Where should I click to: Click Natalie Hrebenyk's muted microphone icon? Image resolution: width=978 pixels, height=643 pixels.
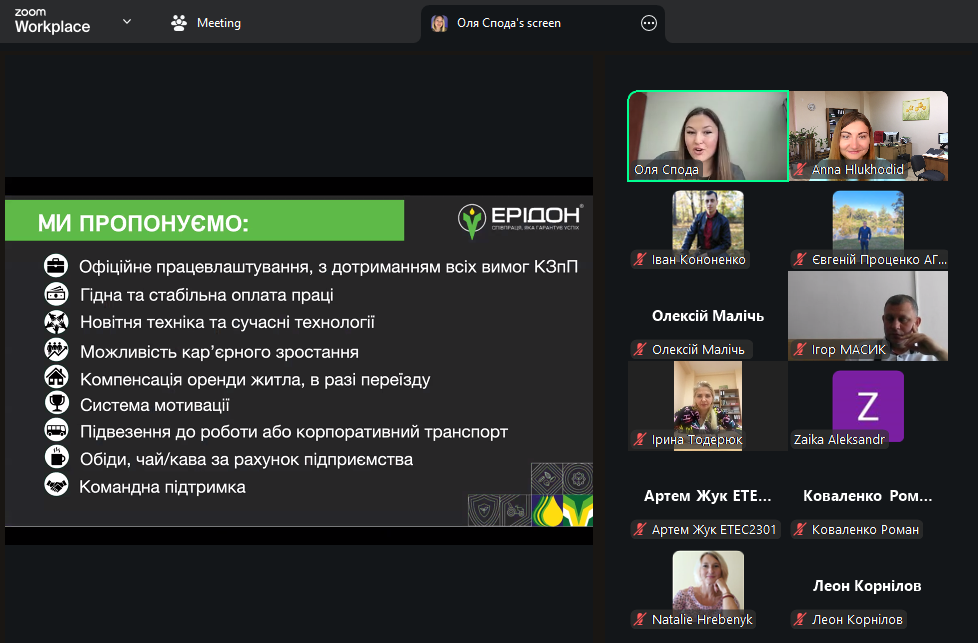tap(640, 620)
